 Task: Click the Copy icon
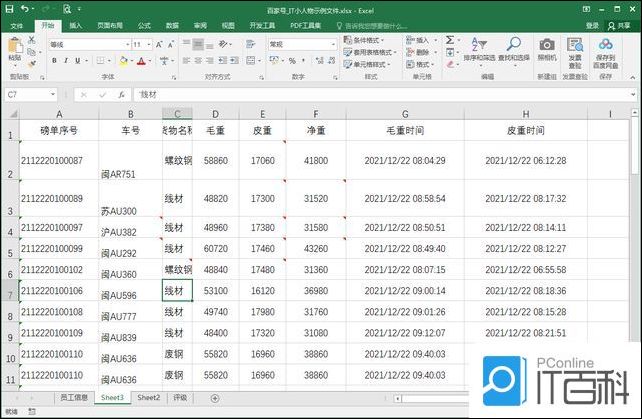coord(32,52)
